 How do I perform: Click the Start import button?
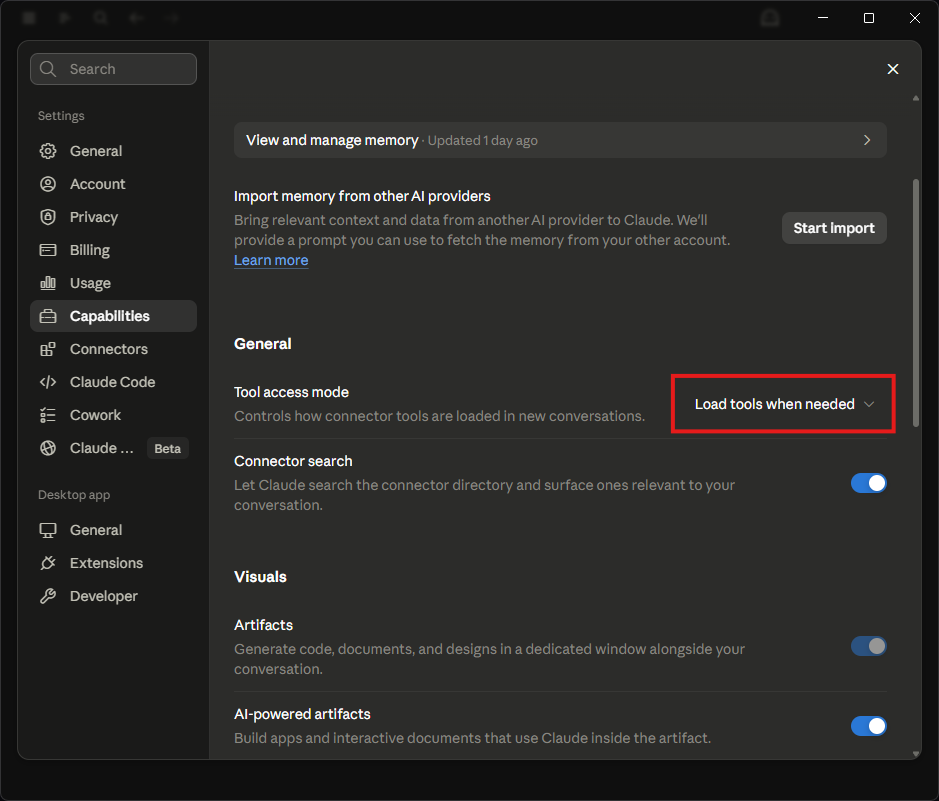point(834,228)
